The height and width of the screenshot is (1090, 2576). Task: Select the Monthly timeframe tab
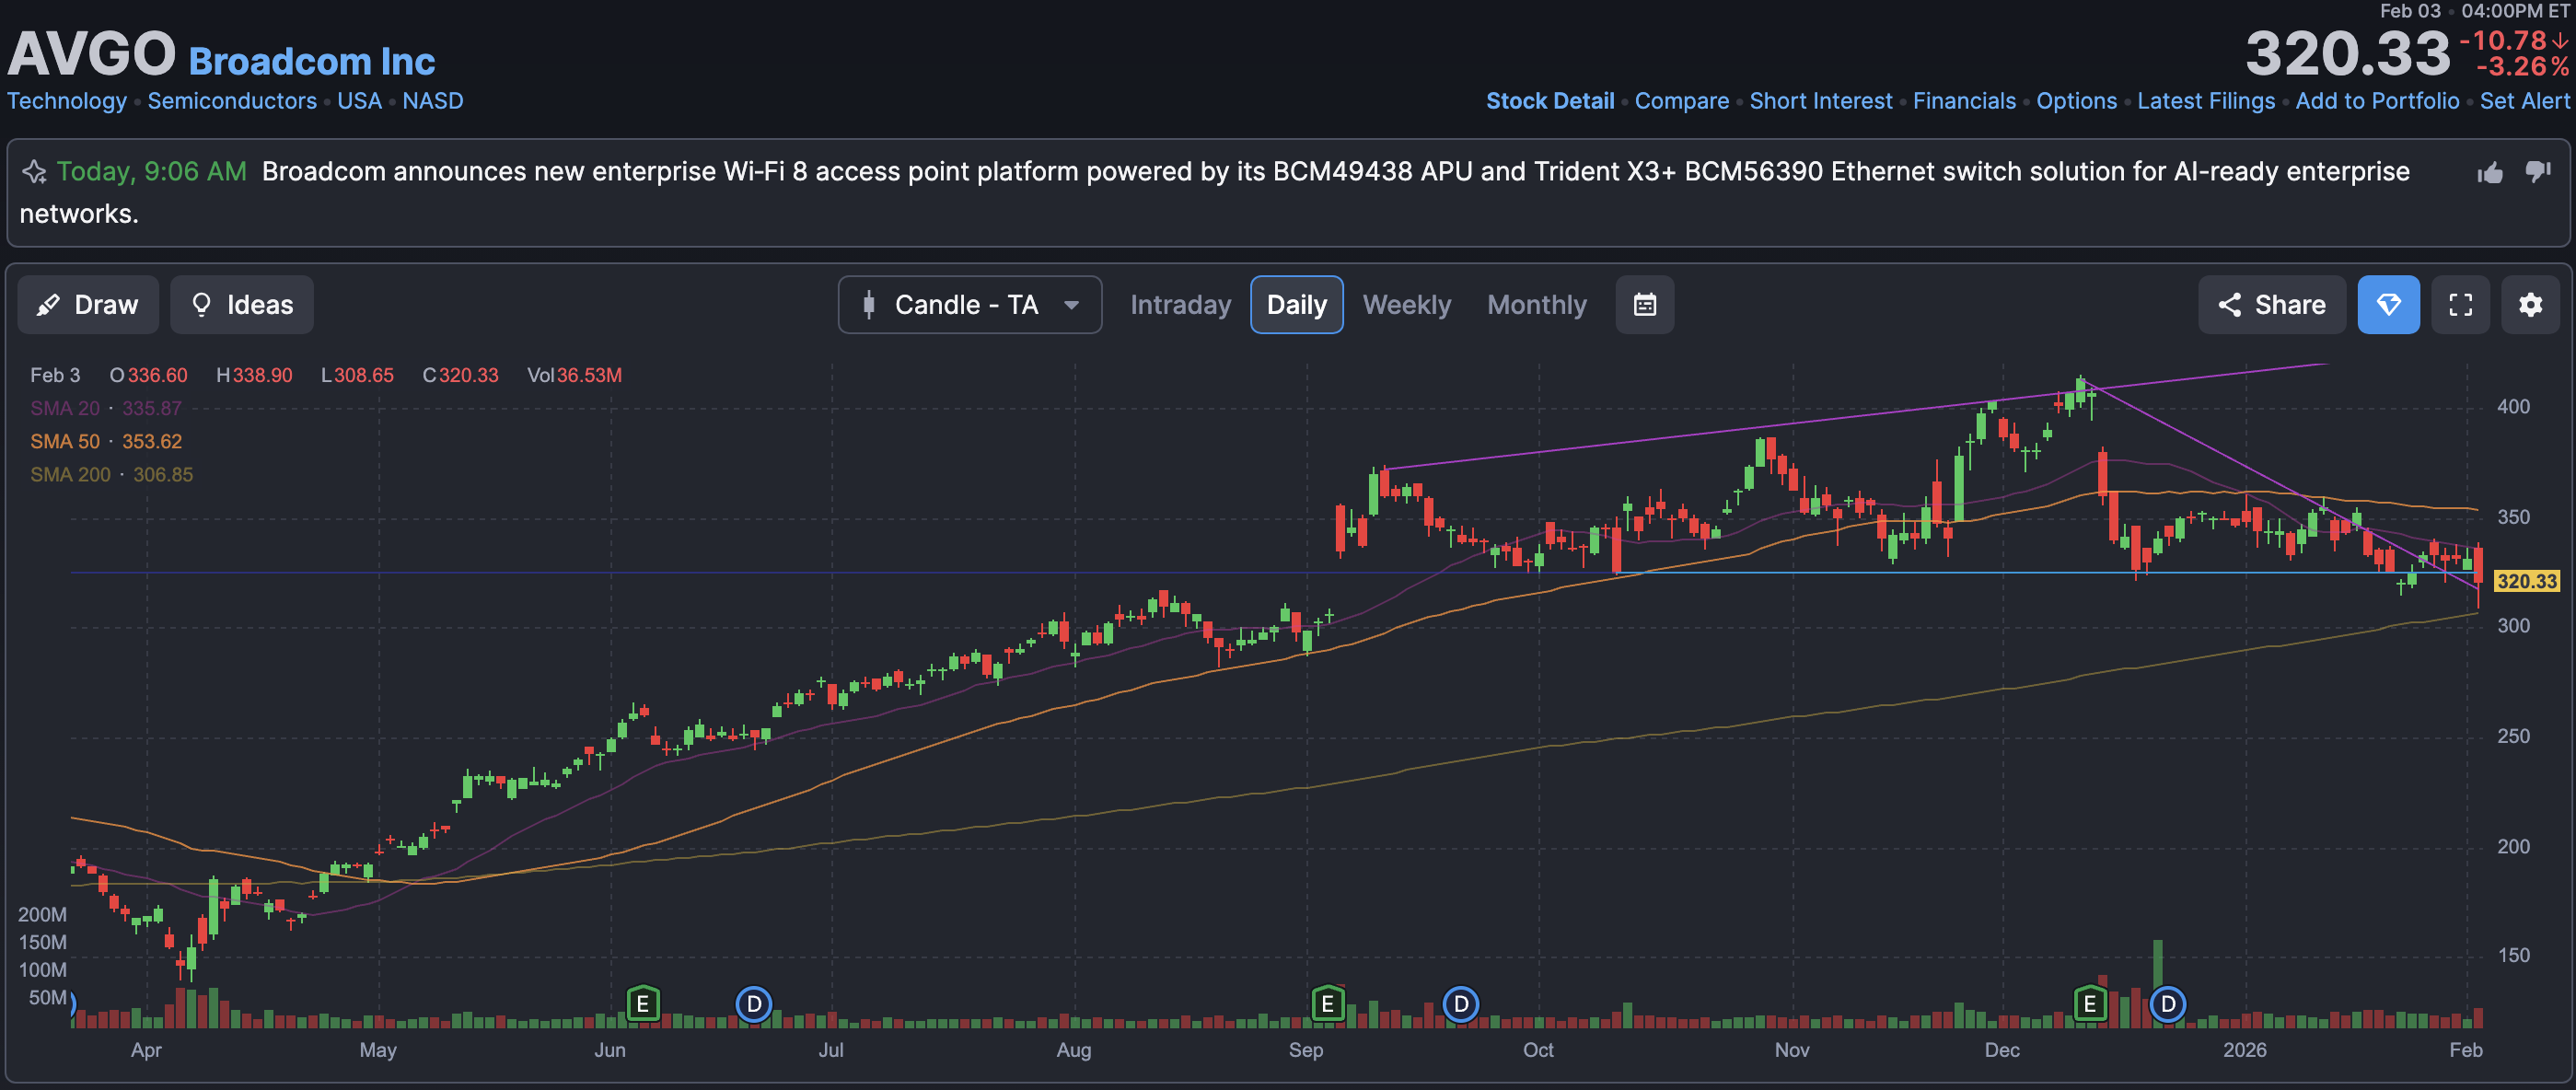coord(1536,305)
